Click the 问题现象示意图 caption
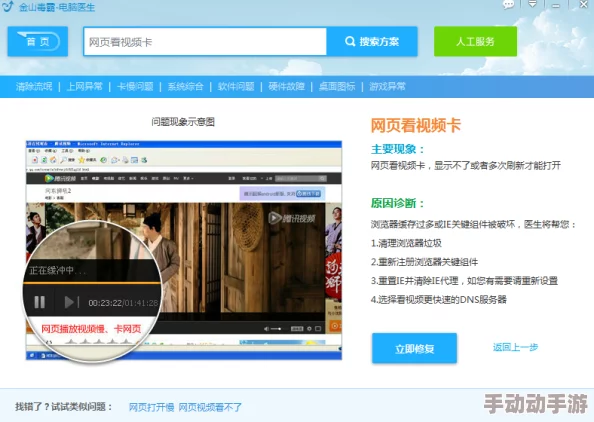 click(x=183, y=122)
